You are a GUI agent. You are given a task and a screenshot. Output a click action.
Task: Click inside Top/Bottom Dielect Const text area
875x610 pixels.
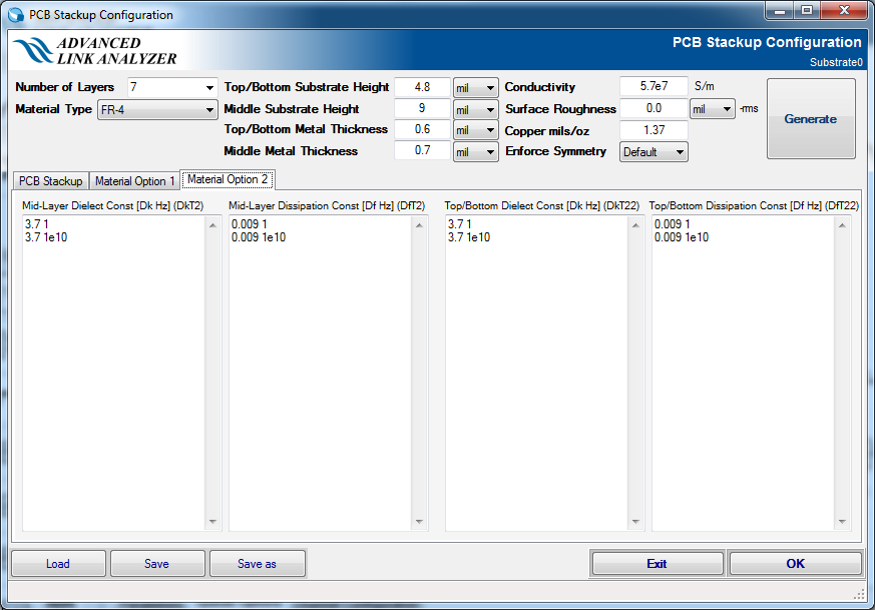[x=537, y=373]
